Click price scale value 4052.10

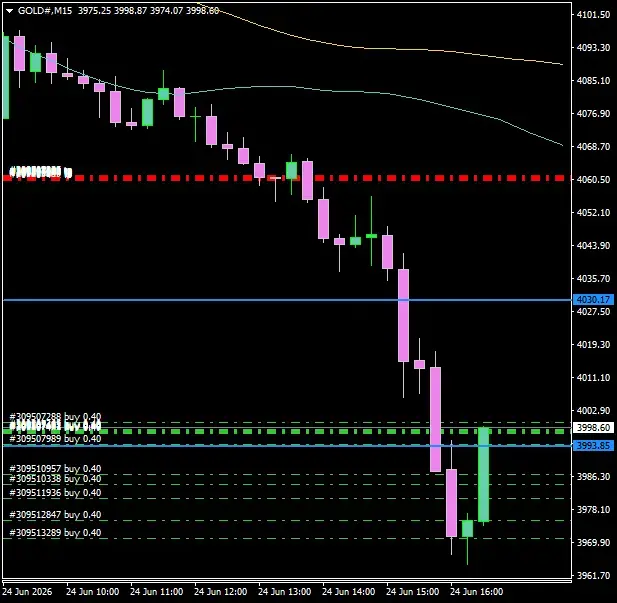[x=593, y=213]
